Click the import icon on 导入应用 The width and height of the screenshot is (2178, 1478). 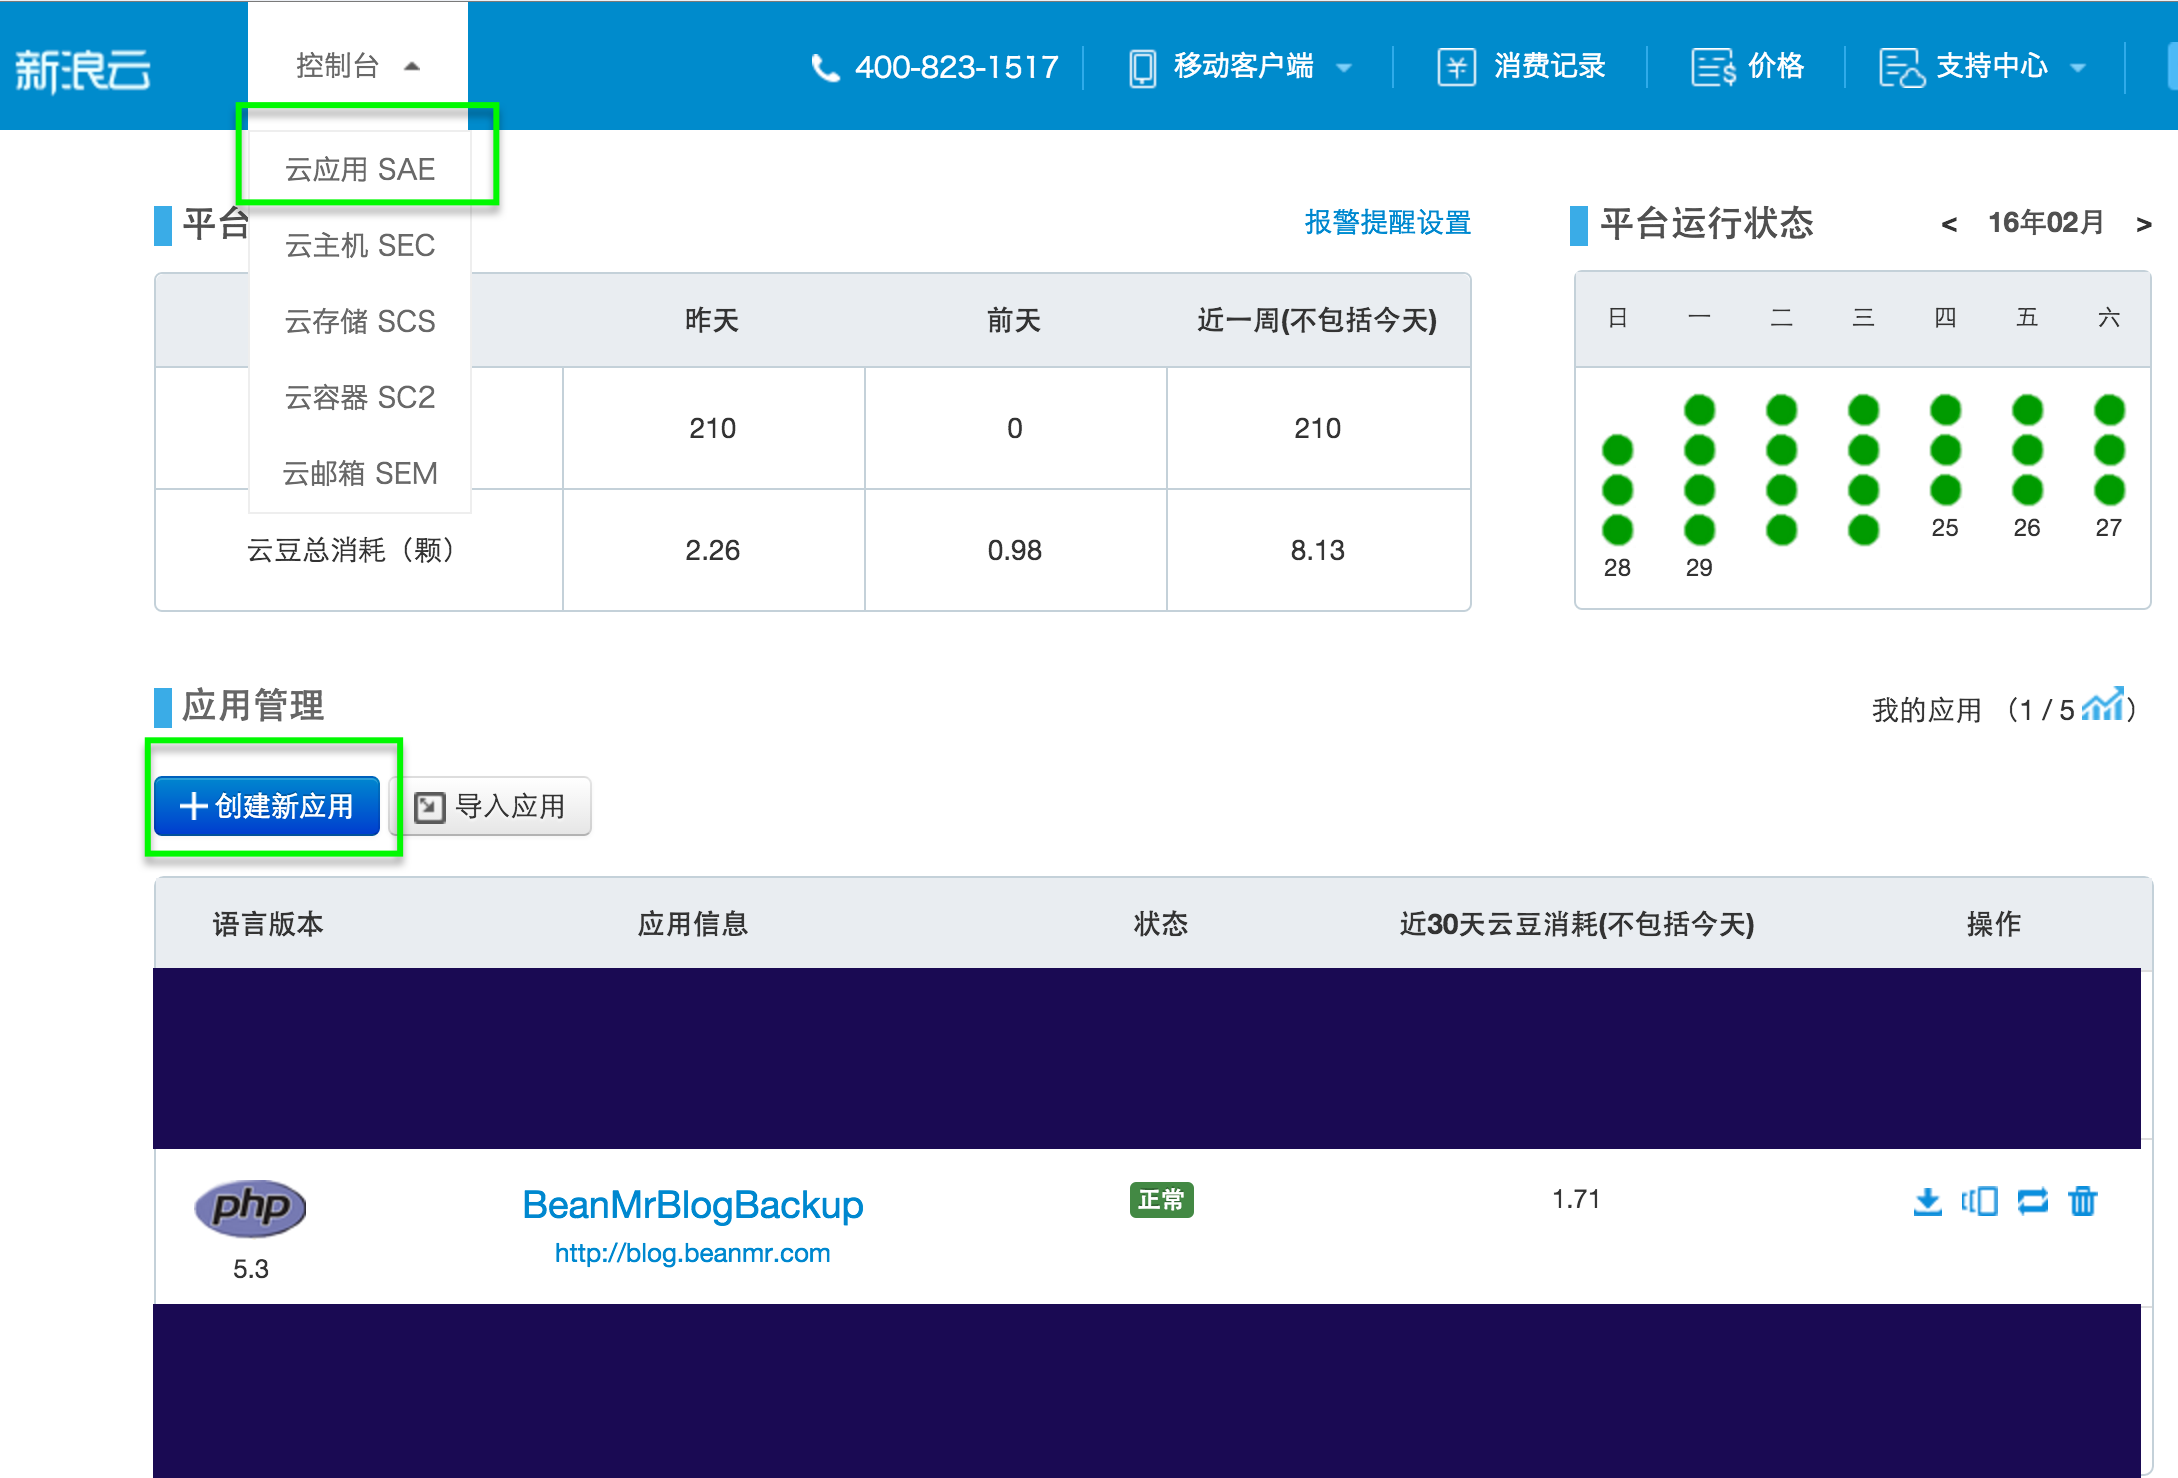point(429,807)
